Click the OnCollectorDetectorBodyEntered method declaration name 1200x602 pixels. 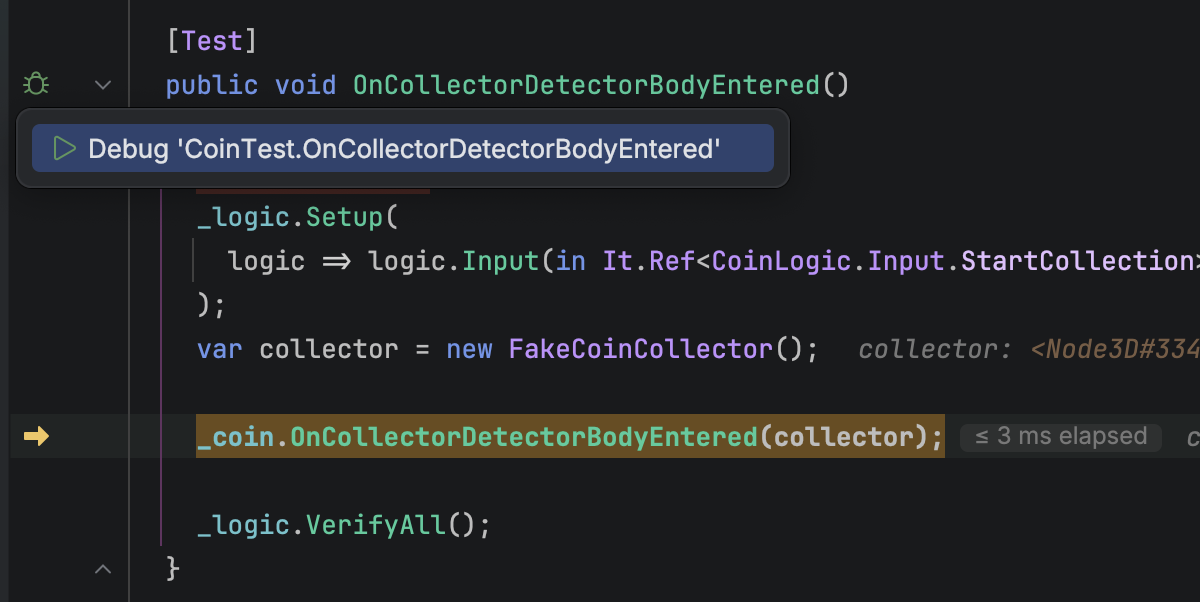586,85
